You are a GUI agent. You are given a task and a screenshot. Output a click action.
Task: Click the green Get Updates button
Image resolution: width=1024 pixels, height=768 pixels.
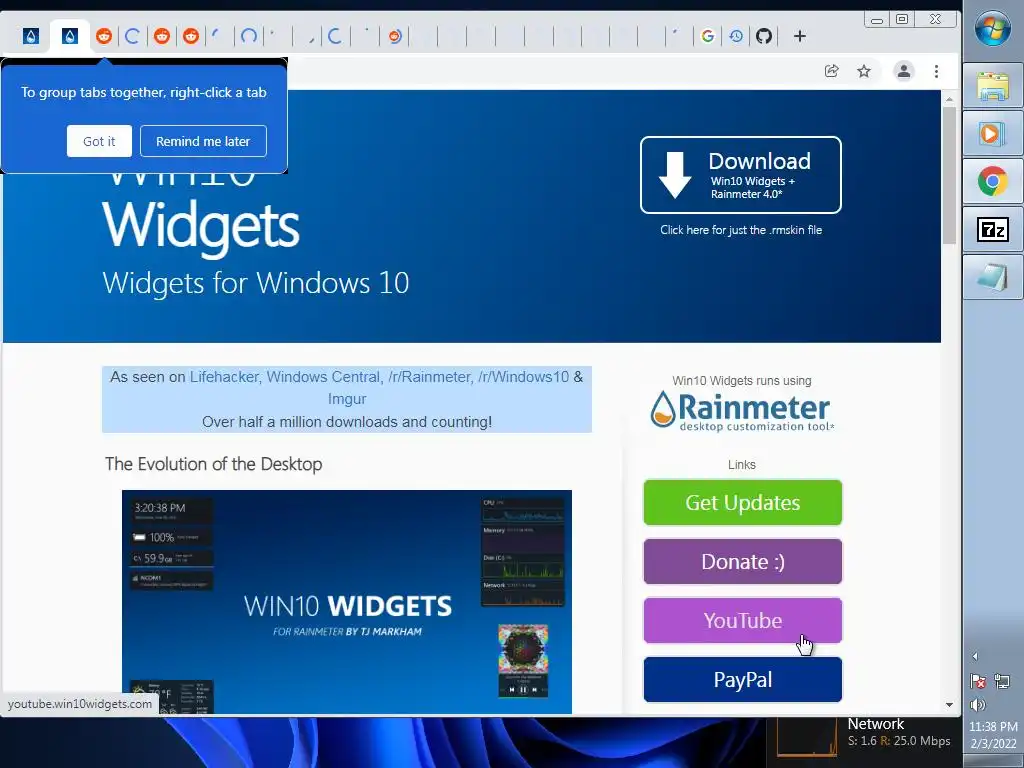point(743,502)
